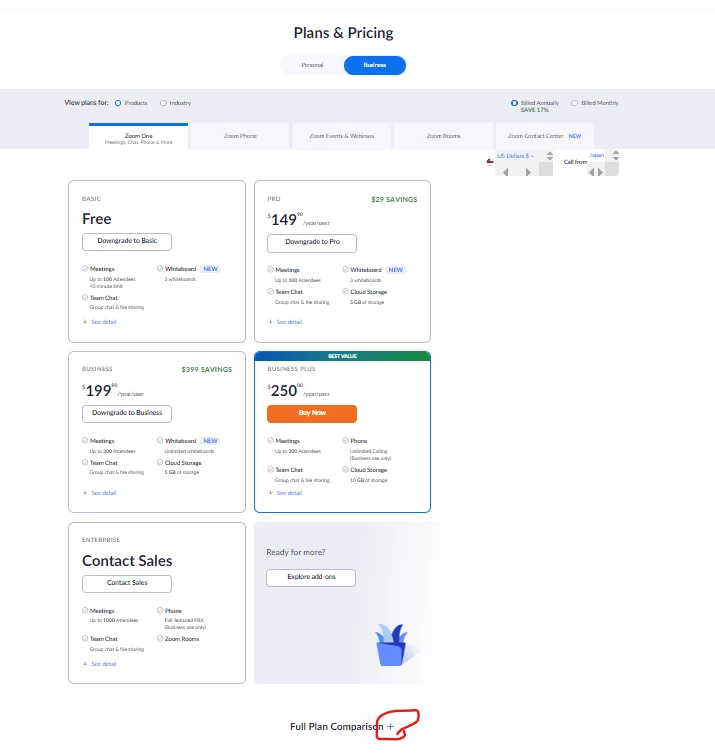The image size is (715, 756).
Task: Click the $149 Pro plan price
Action: (285, 220)
